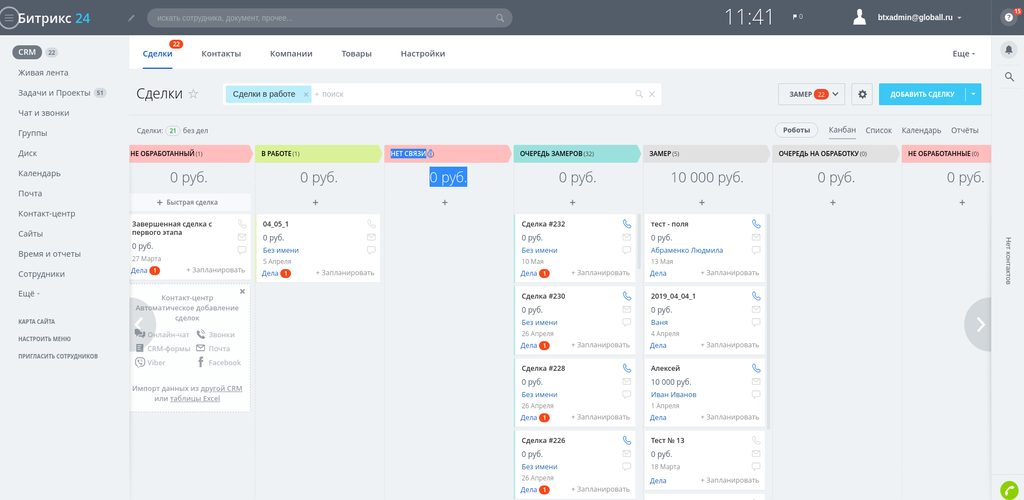Star the Сделки page as favorite
This screenshot has width=1024, height=500.
(193, 94)
